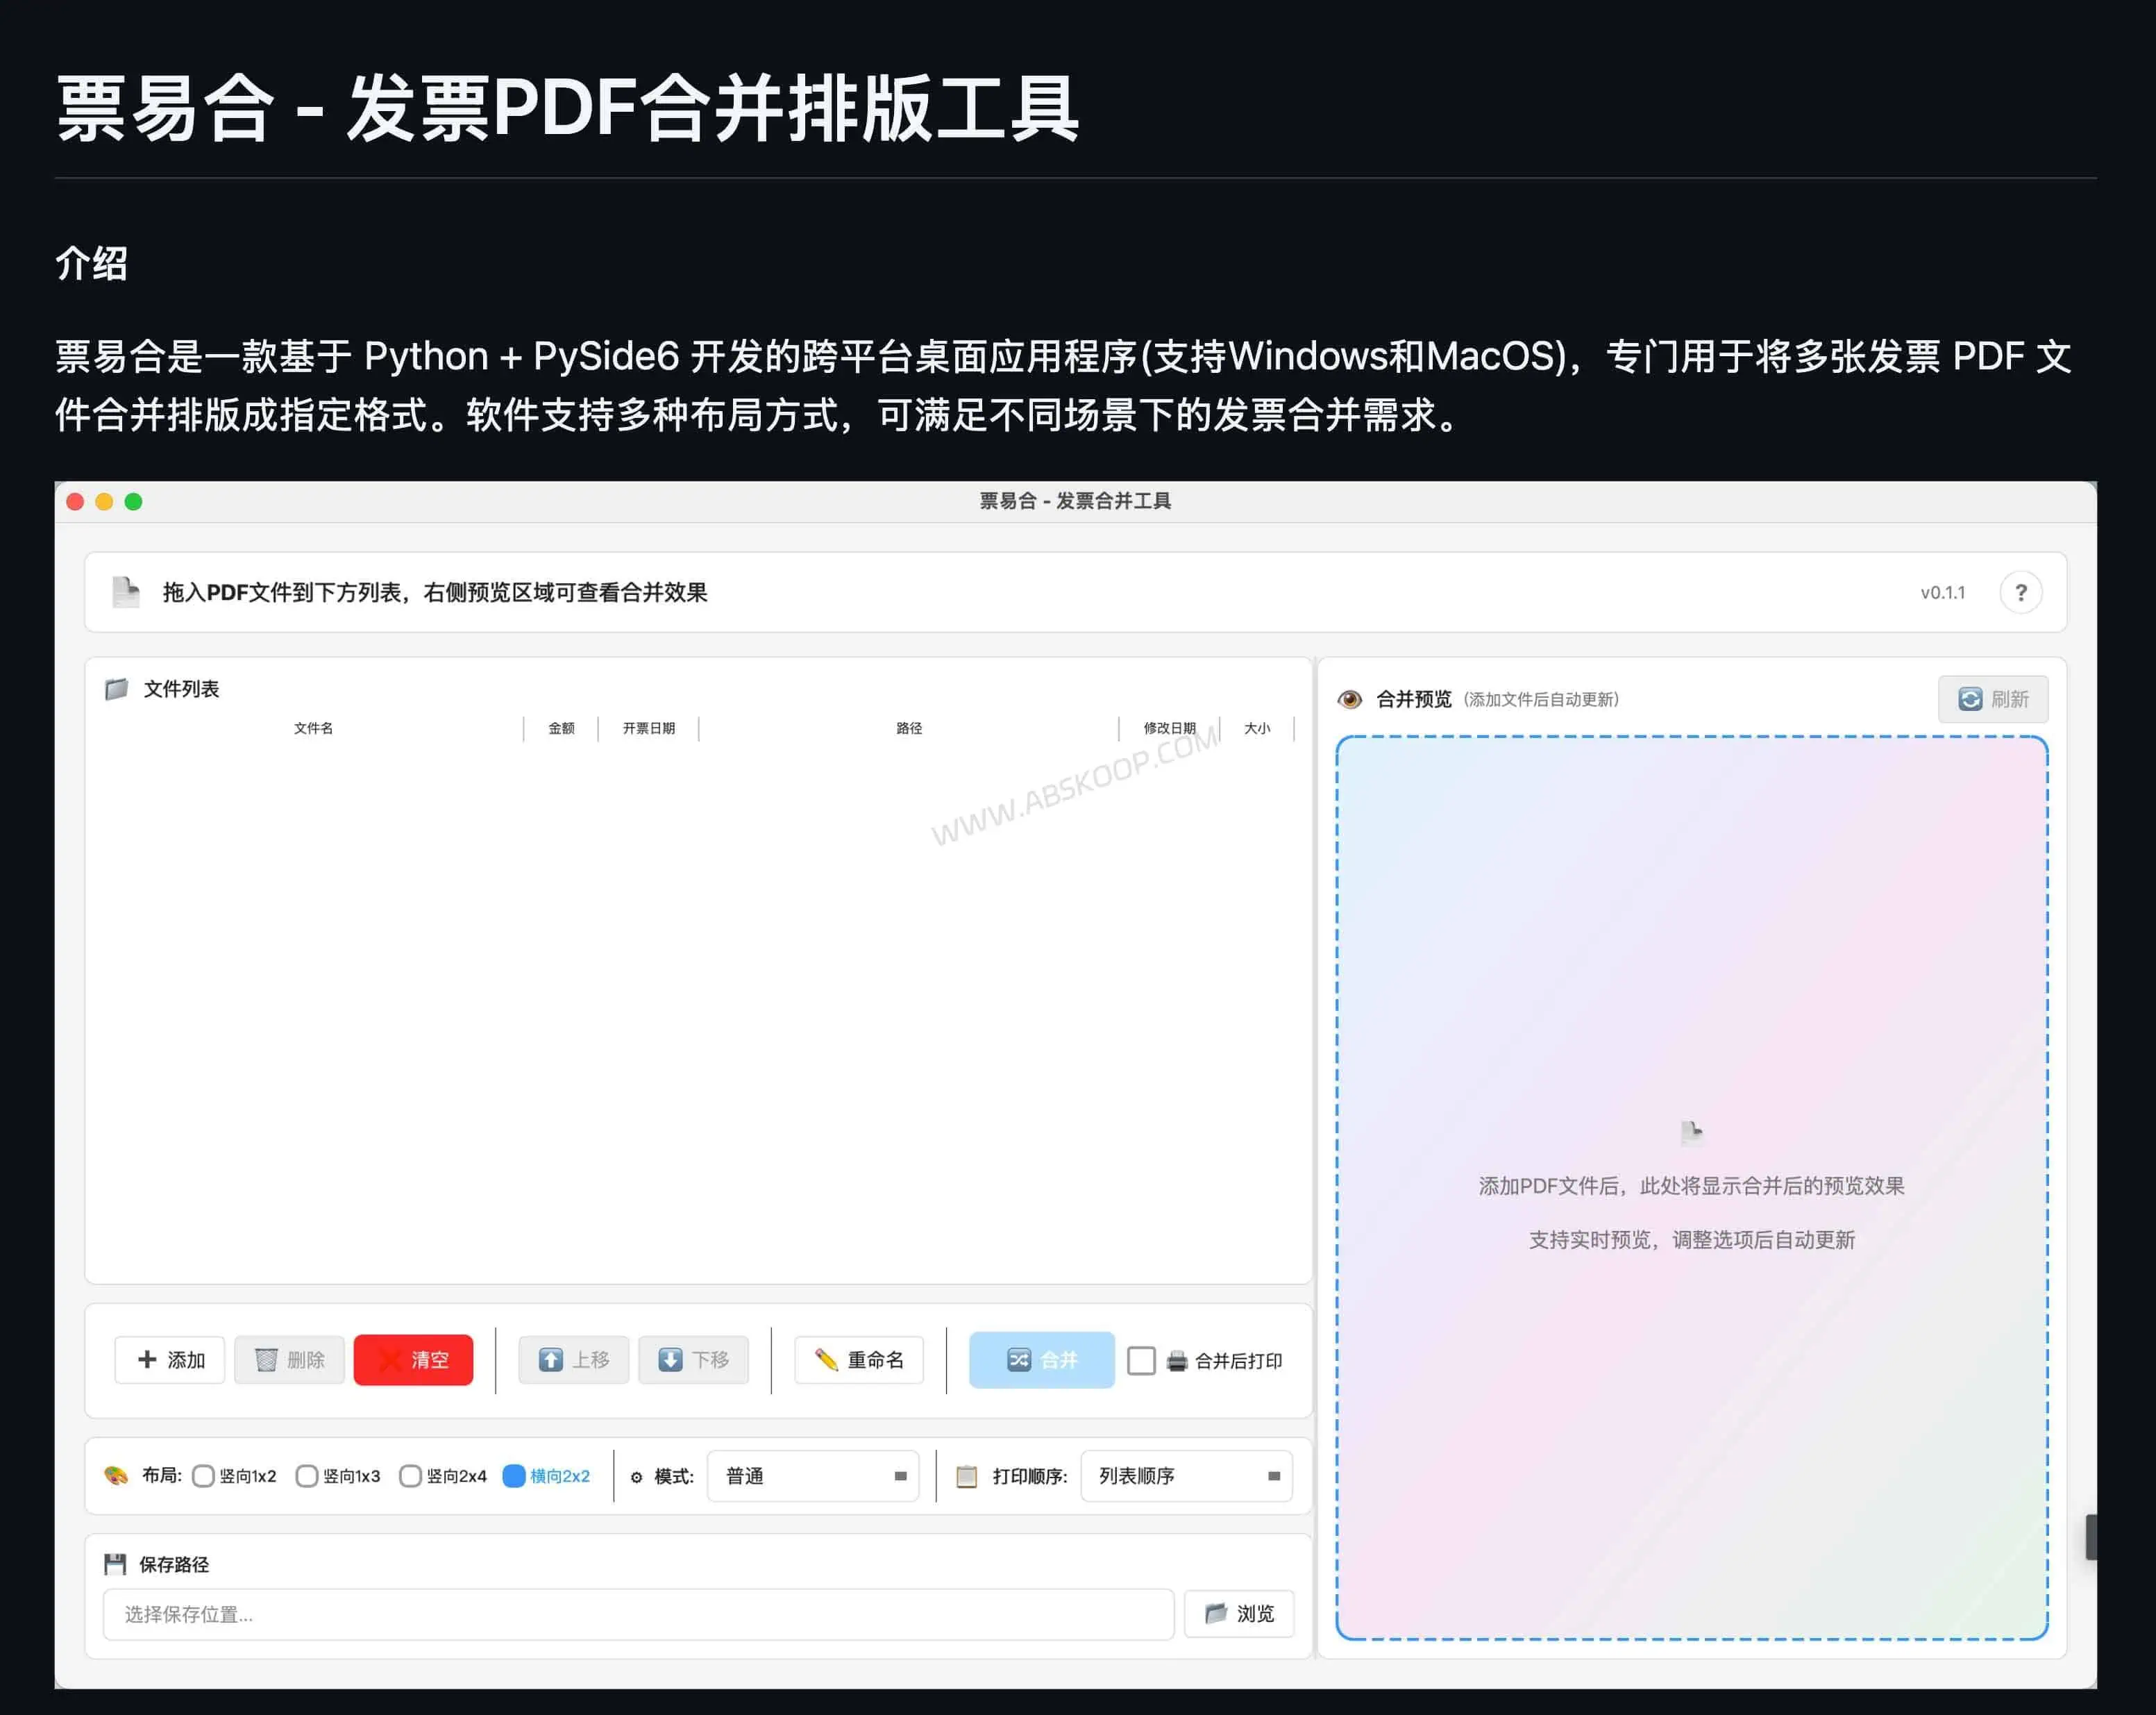Click the help question mark button

2020,592
